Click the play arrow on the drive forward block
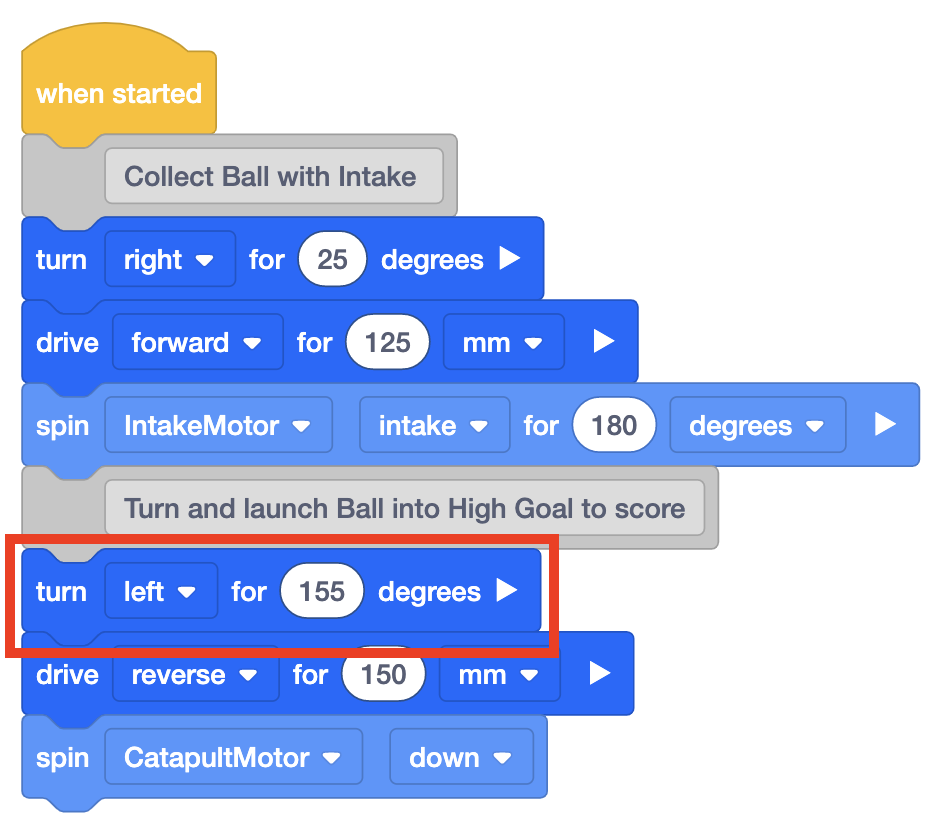The image size is (934, 832). pos(603,342)
